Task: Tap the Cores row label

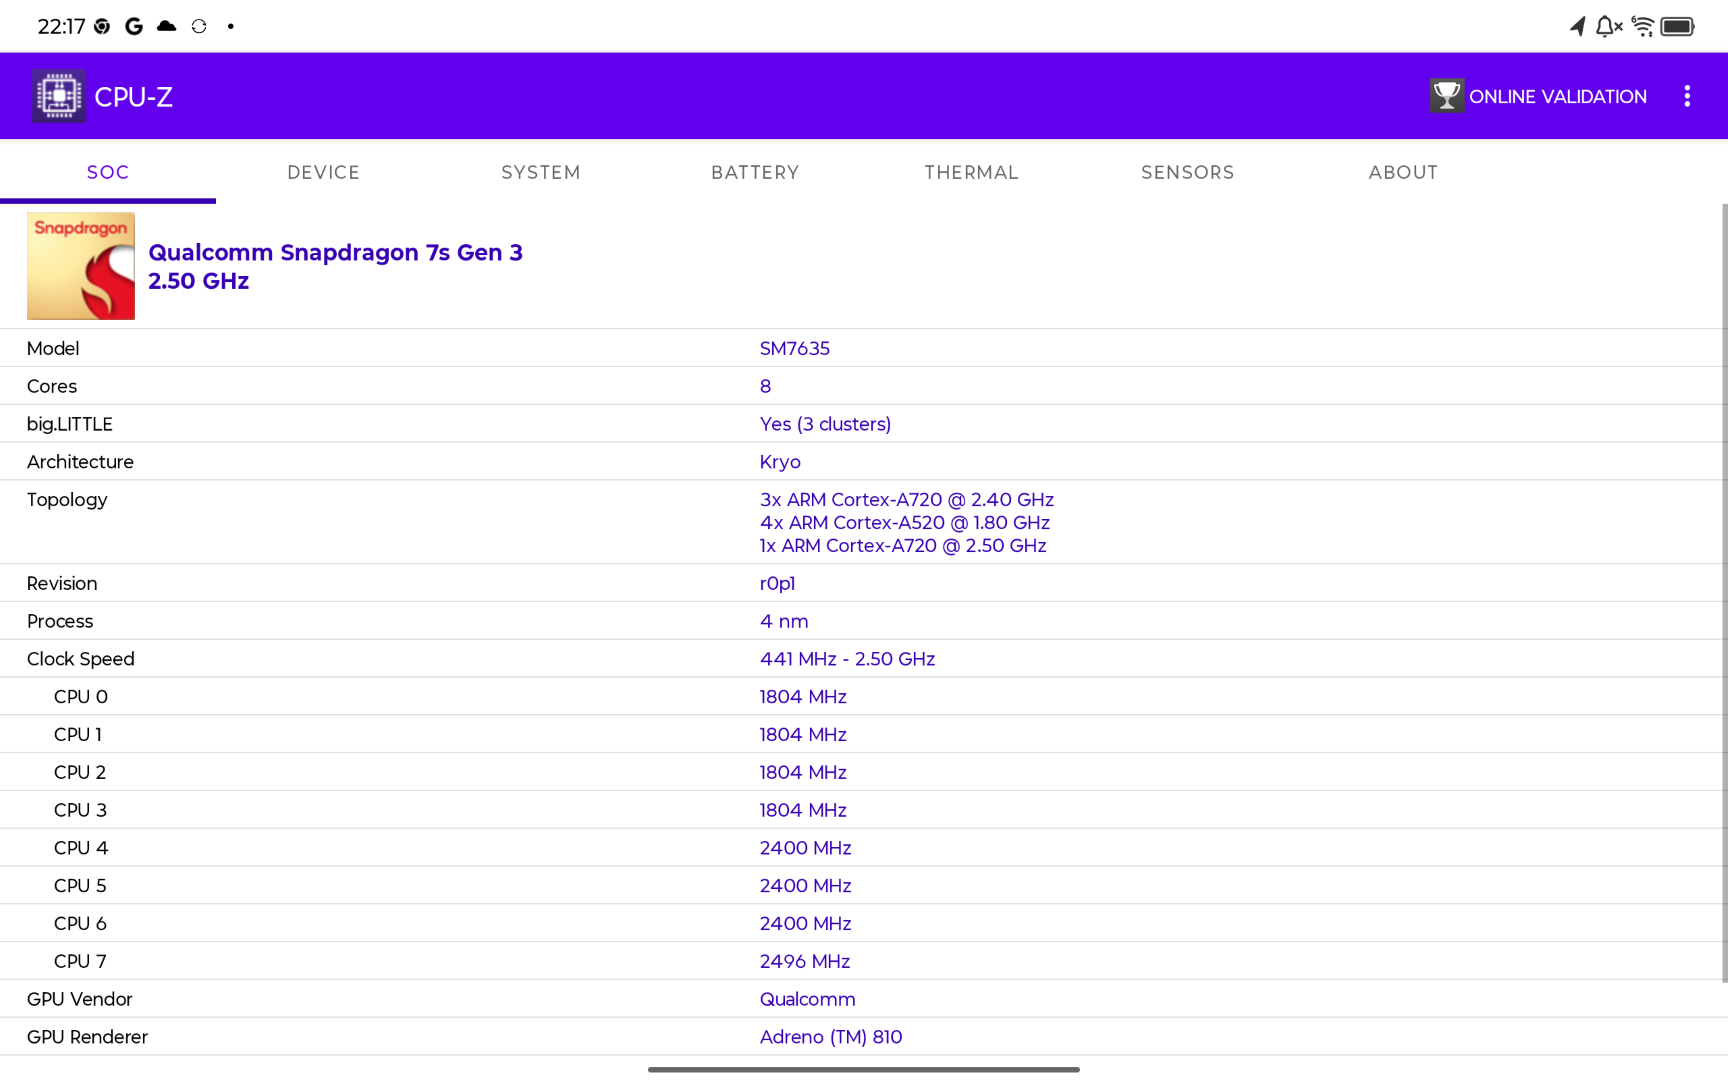Action: pyautogui.click(x=52, y=386)
